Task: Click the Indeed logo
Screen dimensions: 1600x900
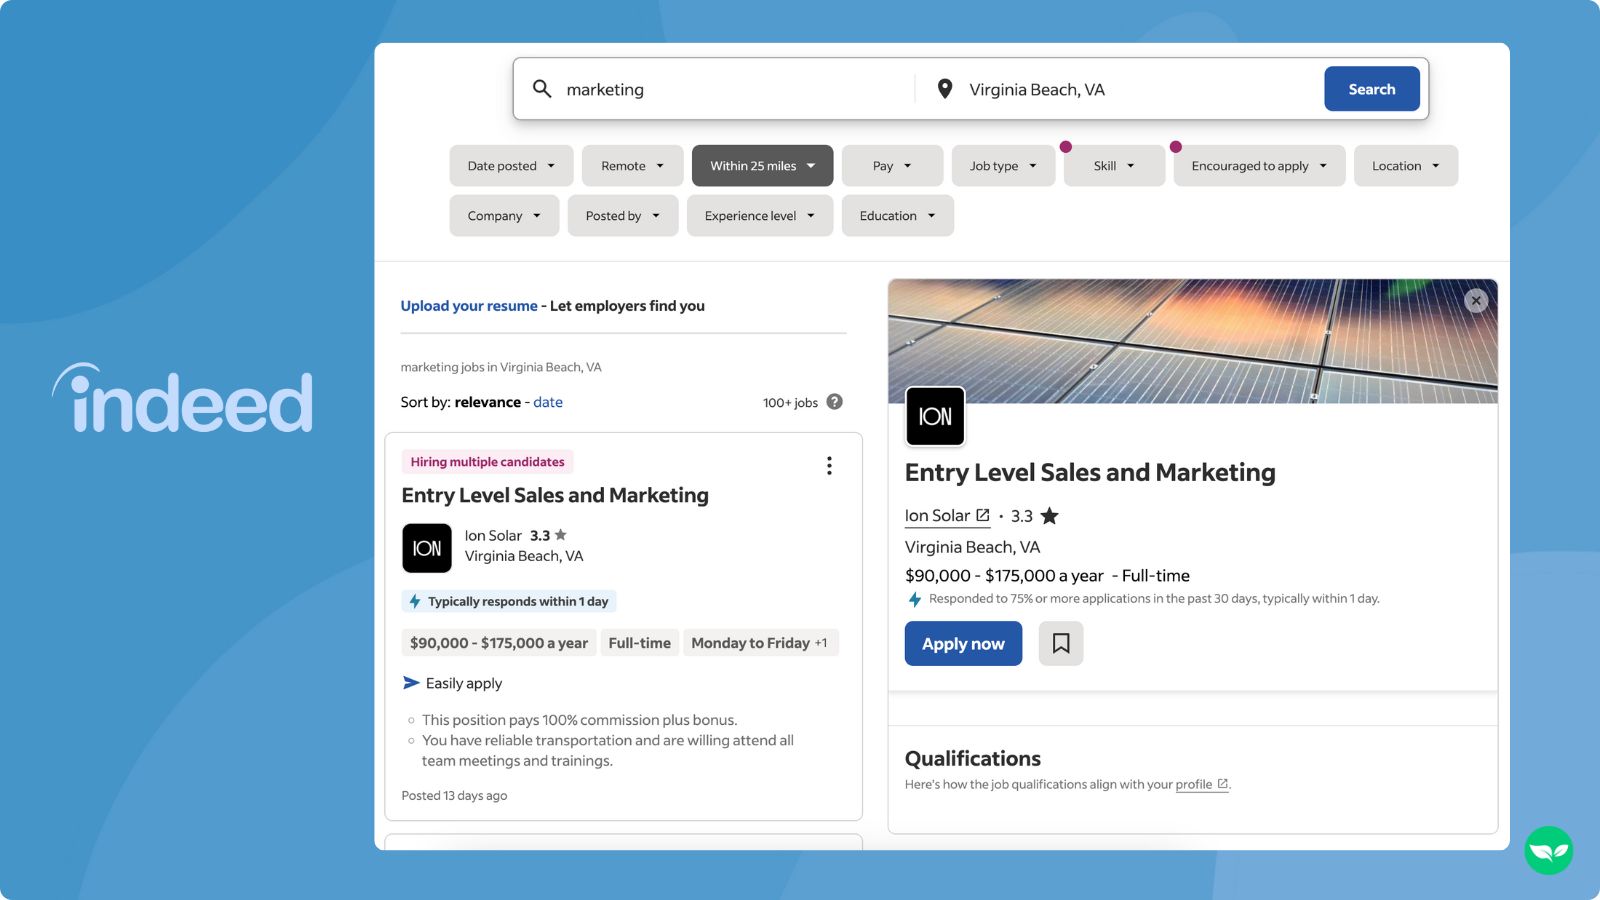Action: [186, 402]
